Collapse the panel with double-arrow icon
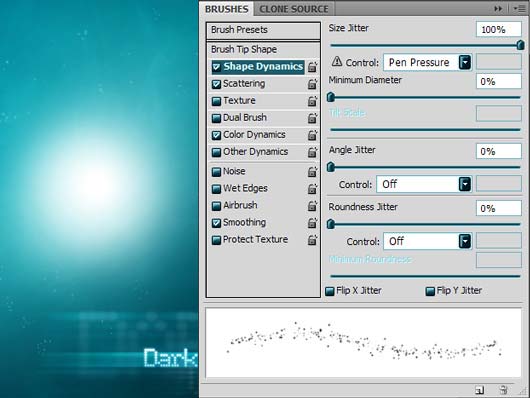The image size is (530, 398). pos(498,9)
